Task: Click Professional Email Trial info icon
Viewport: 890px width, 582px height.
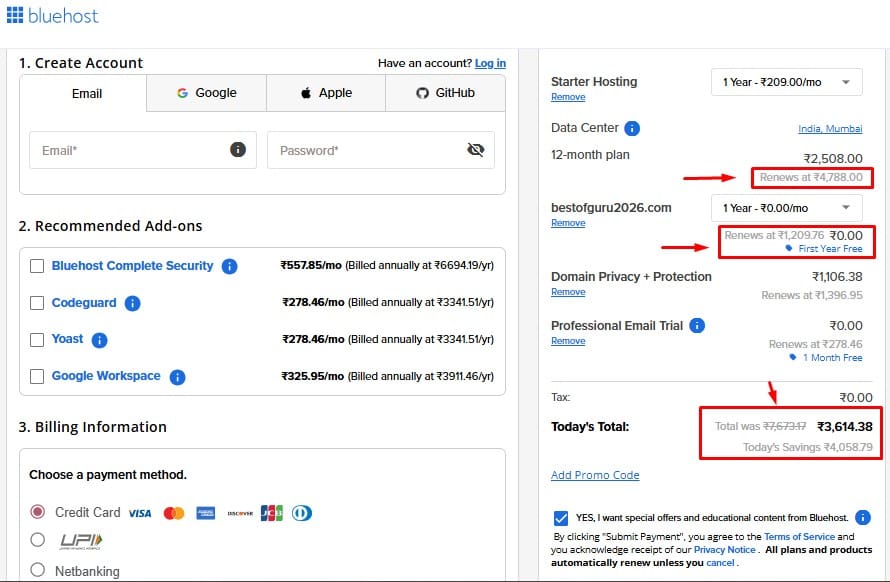Action: tap(697, 326)
